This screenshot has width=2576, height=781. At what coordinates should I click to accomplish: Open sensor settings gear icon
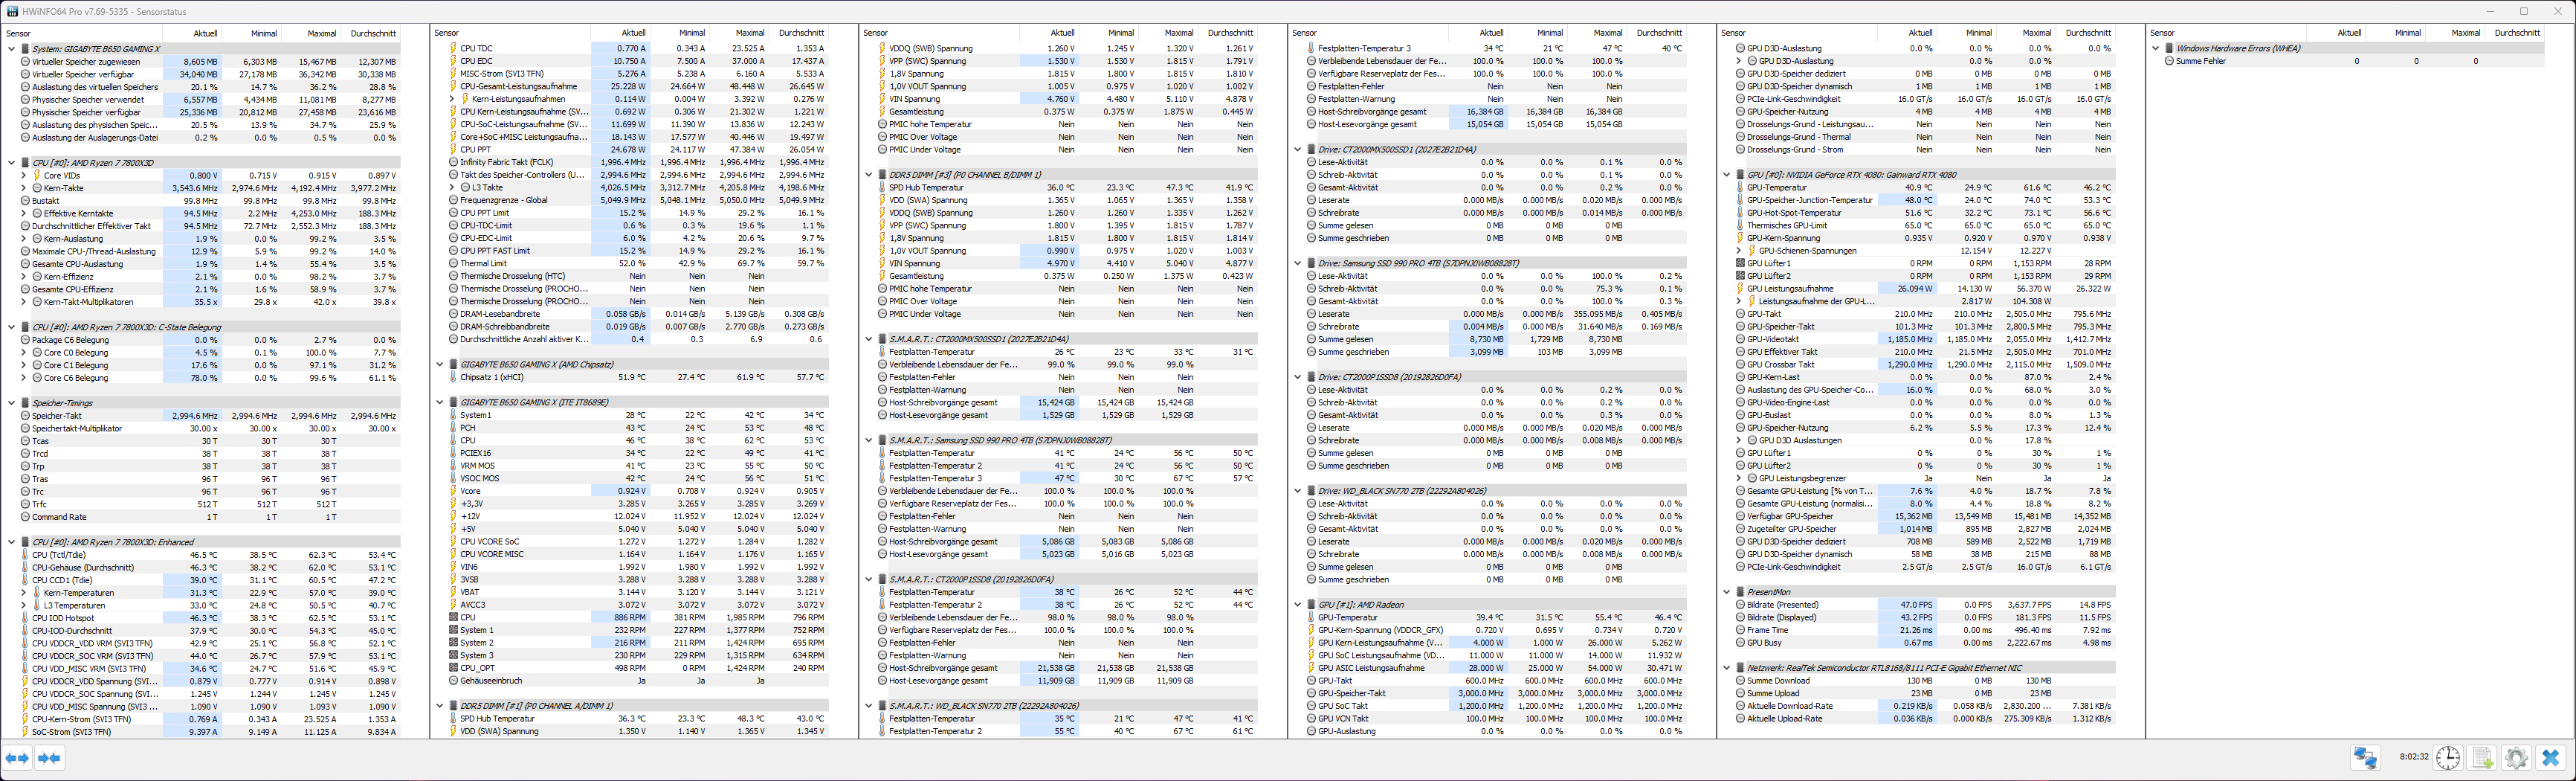[x=2517, y=758]
